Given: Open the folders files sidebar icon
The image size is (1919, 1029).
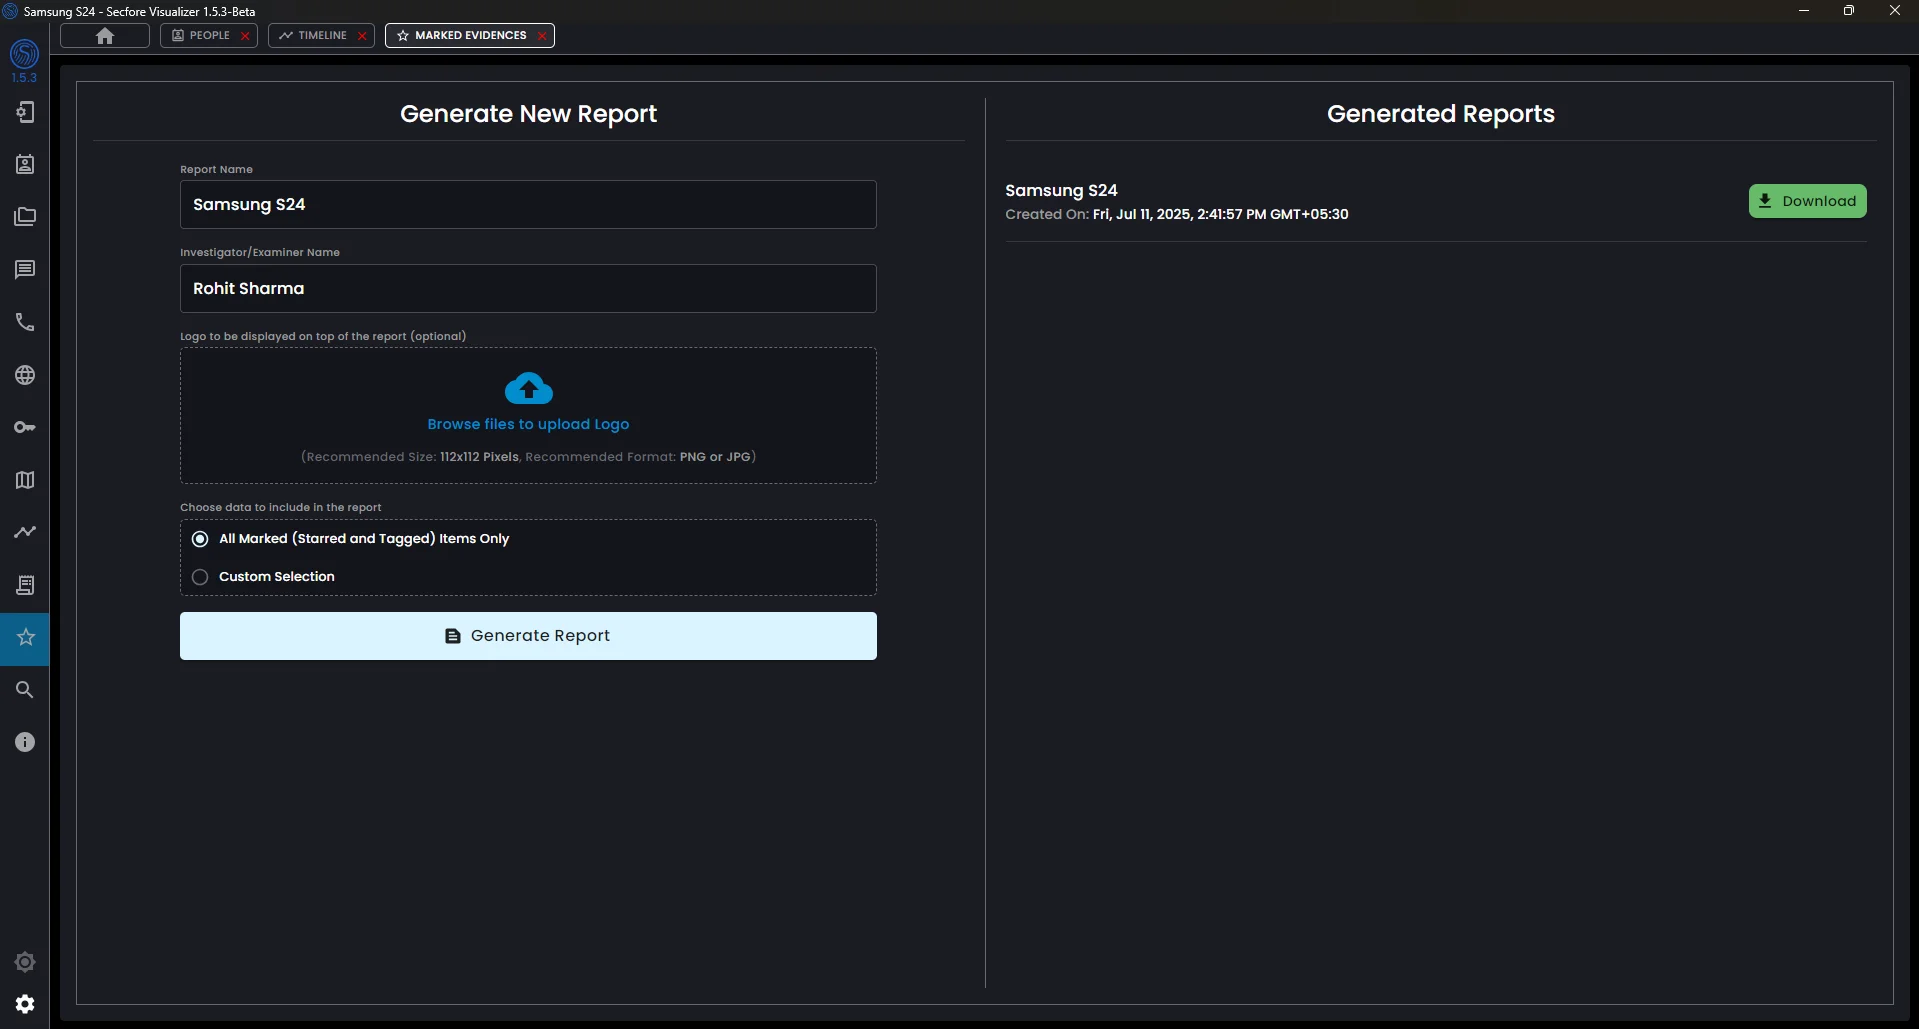Looking at the screenshot, I should pyautogui.click(x=24, y=217).
